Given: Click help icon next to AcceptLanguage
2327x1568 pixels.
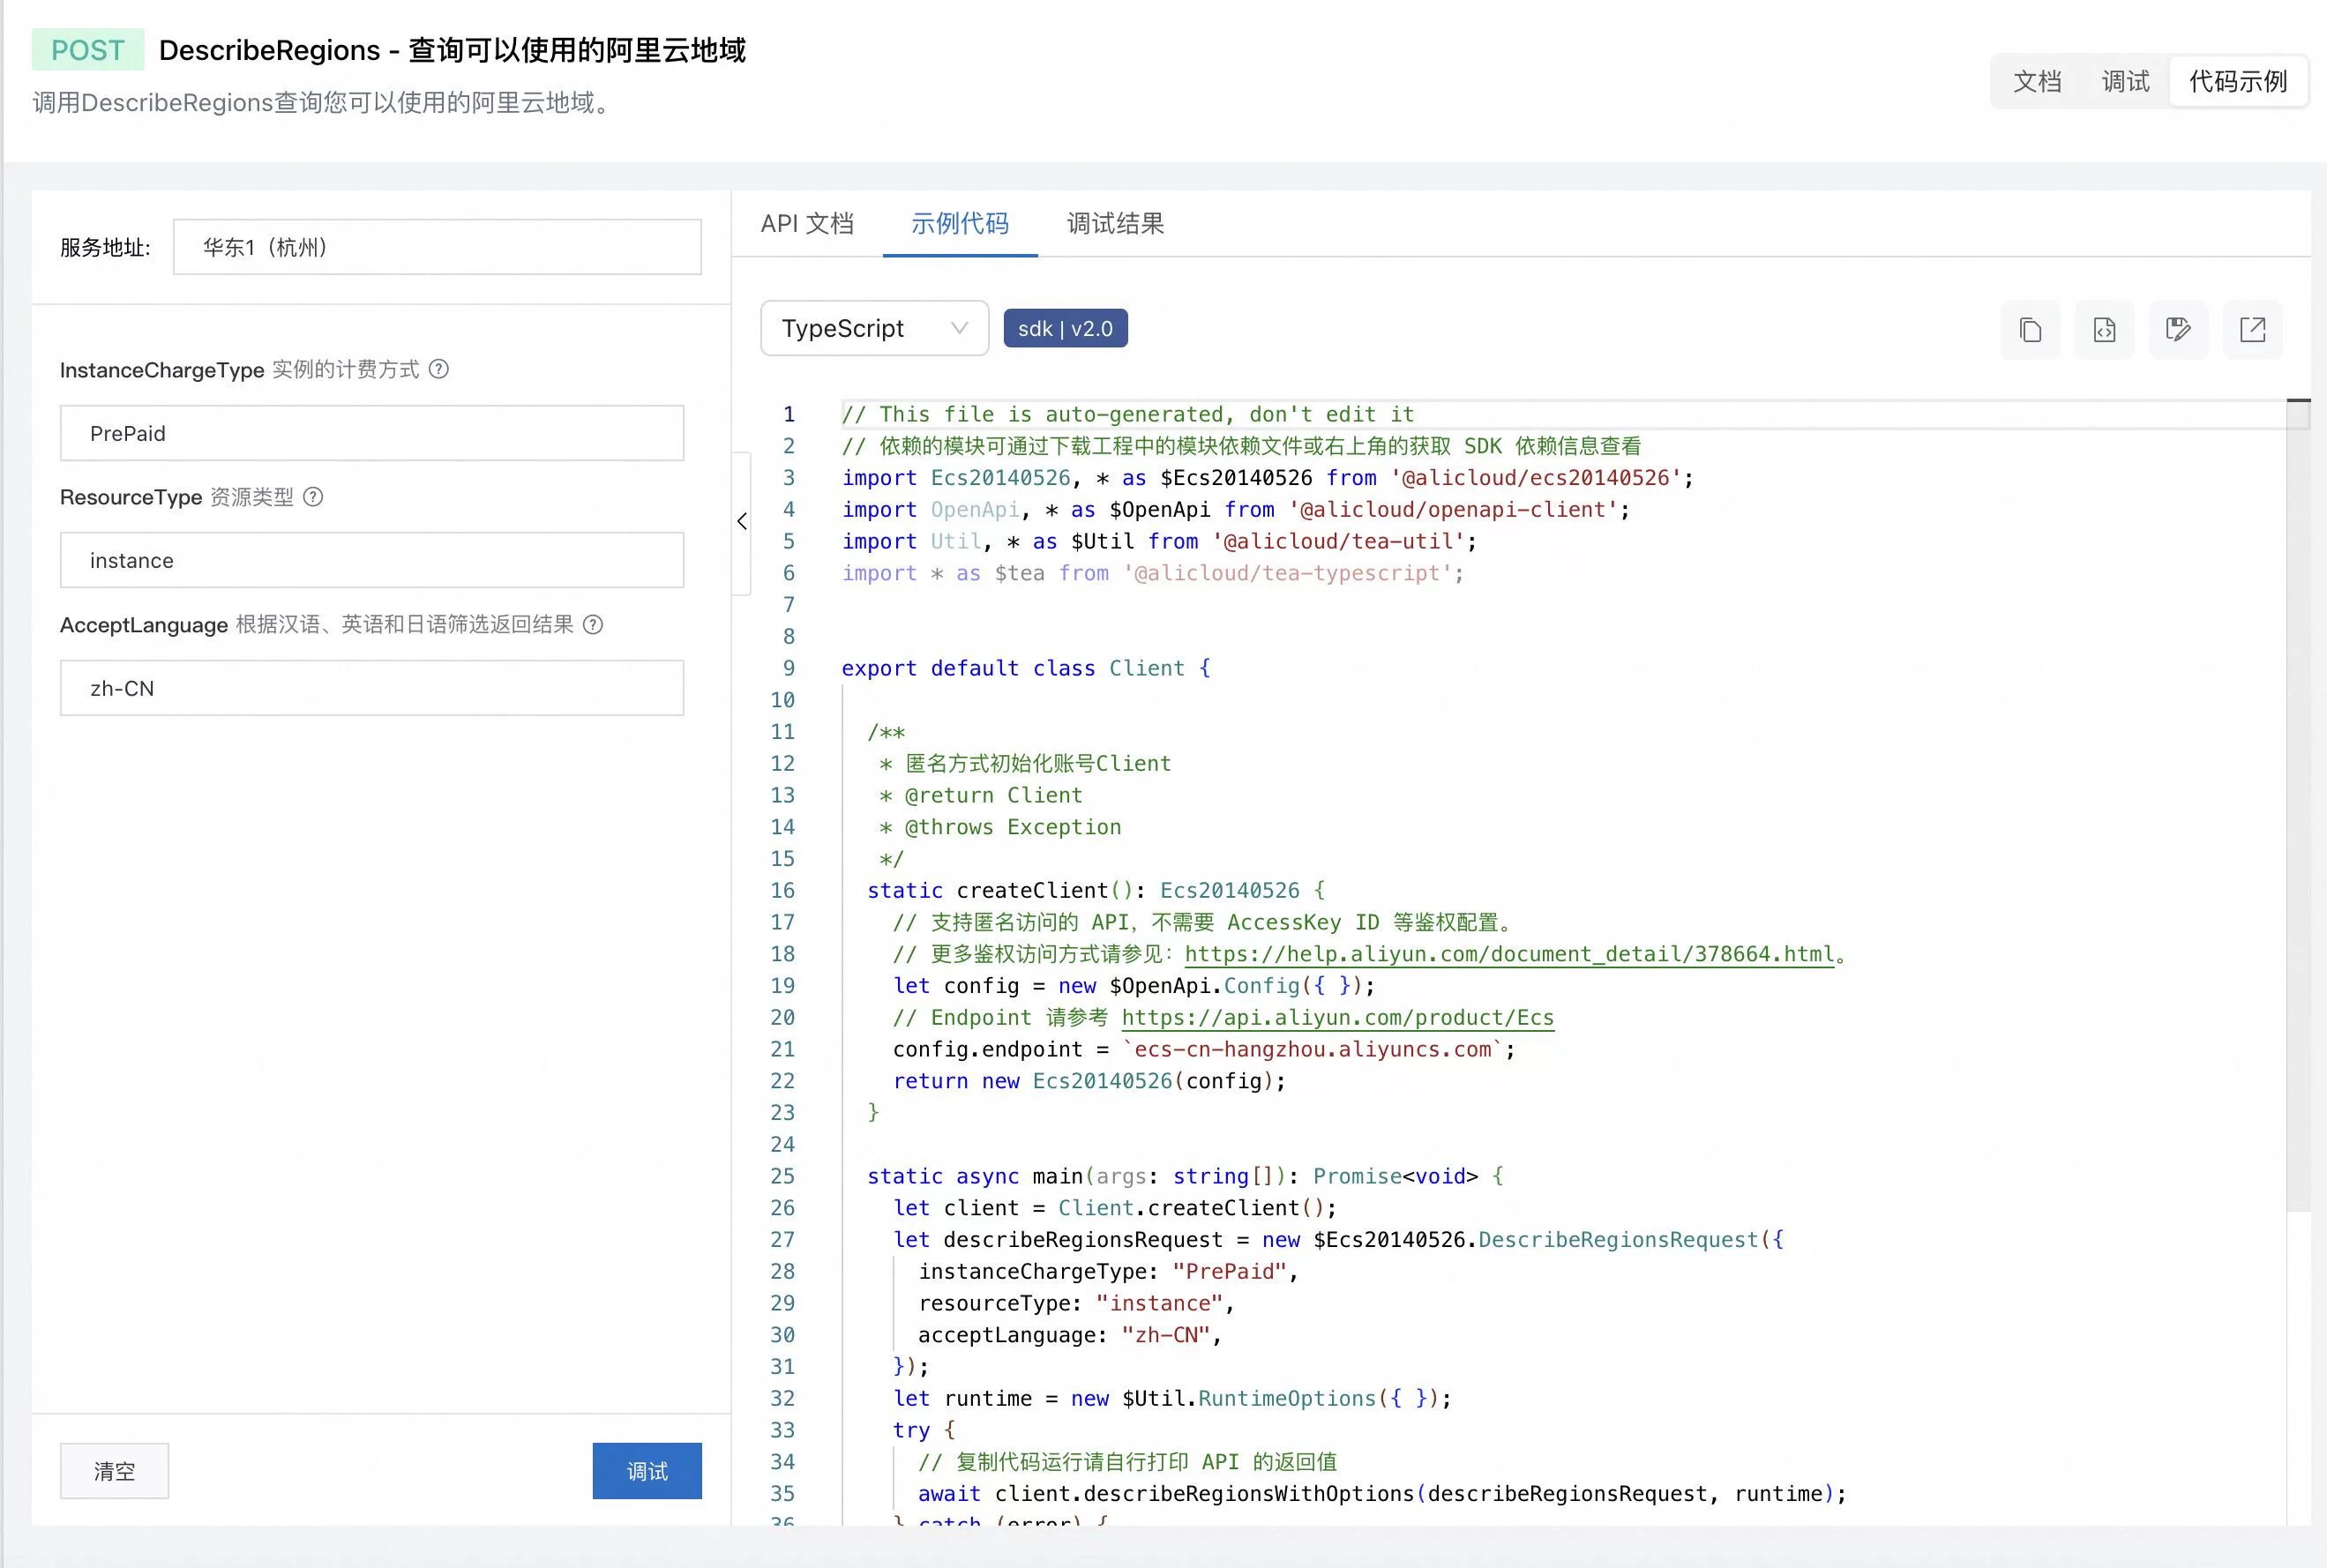Looking at the screenshot, I should [593, 625].
